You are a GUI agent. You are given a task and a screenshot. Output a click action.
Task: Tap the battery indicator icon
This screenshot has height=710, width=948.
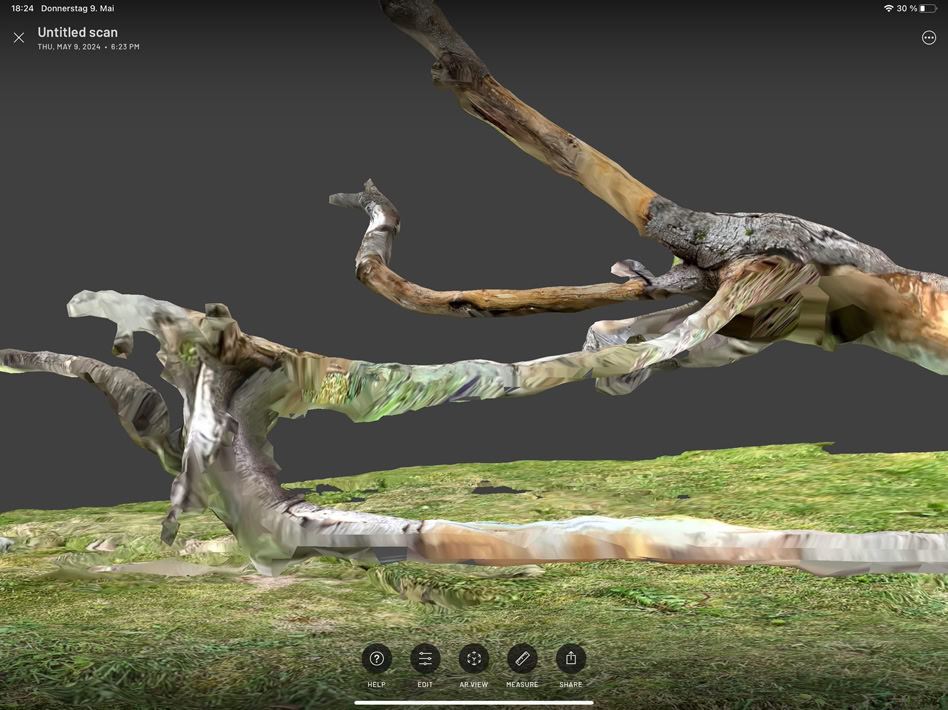pos(928,9)
